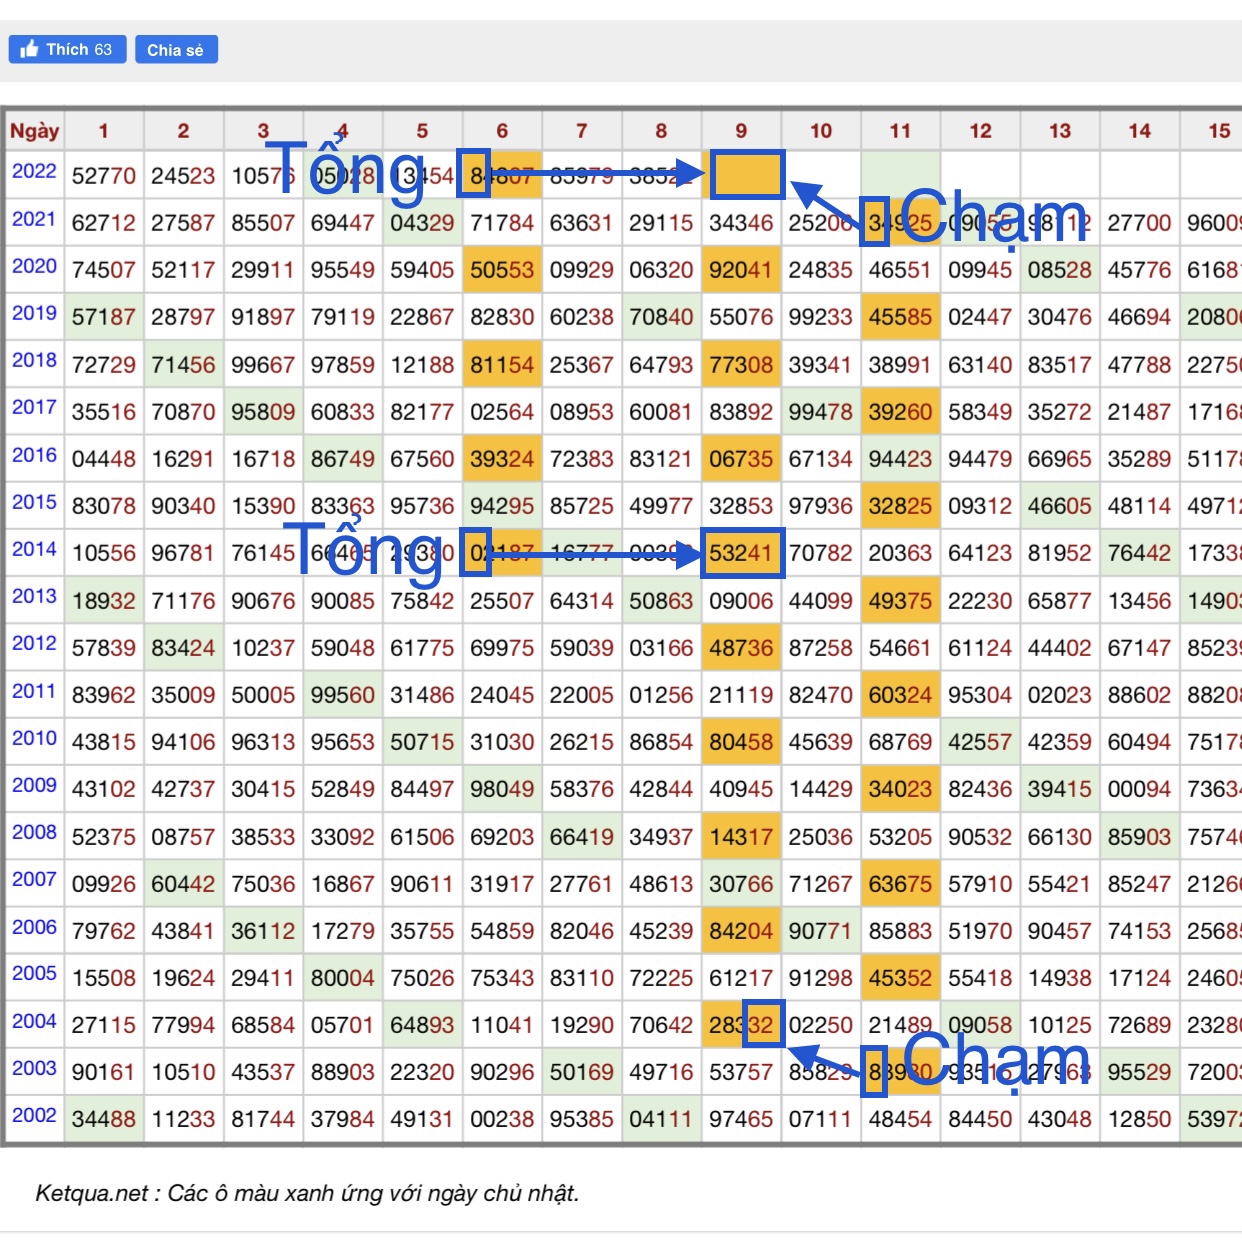This screenshot has width=1242, height=1242.
Task: Click the day 1 column header
Action: tap(104, 131)
